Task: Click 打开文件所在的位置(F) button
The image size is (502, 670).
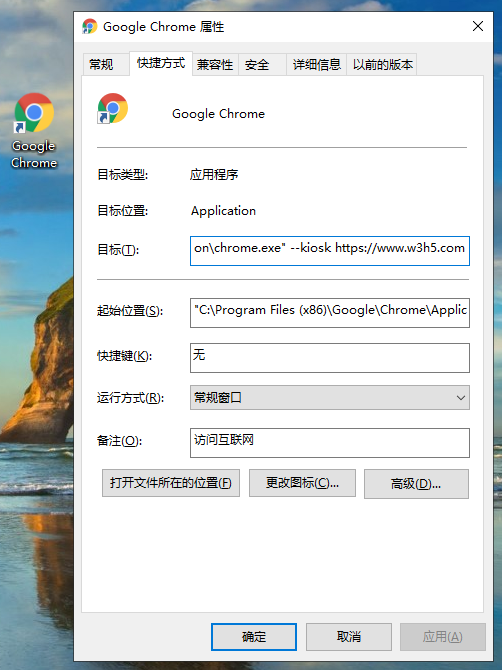Action: point(171,483)
